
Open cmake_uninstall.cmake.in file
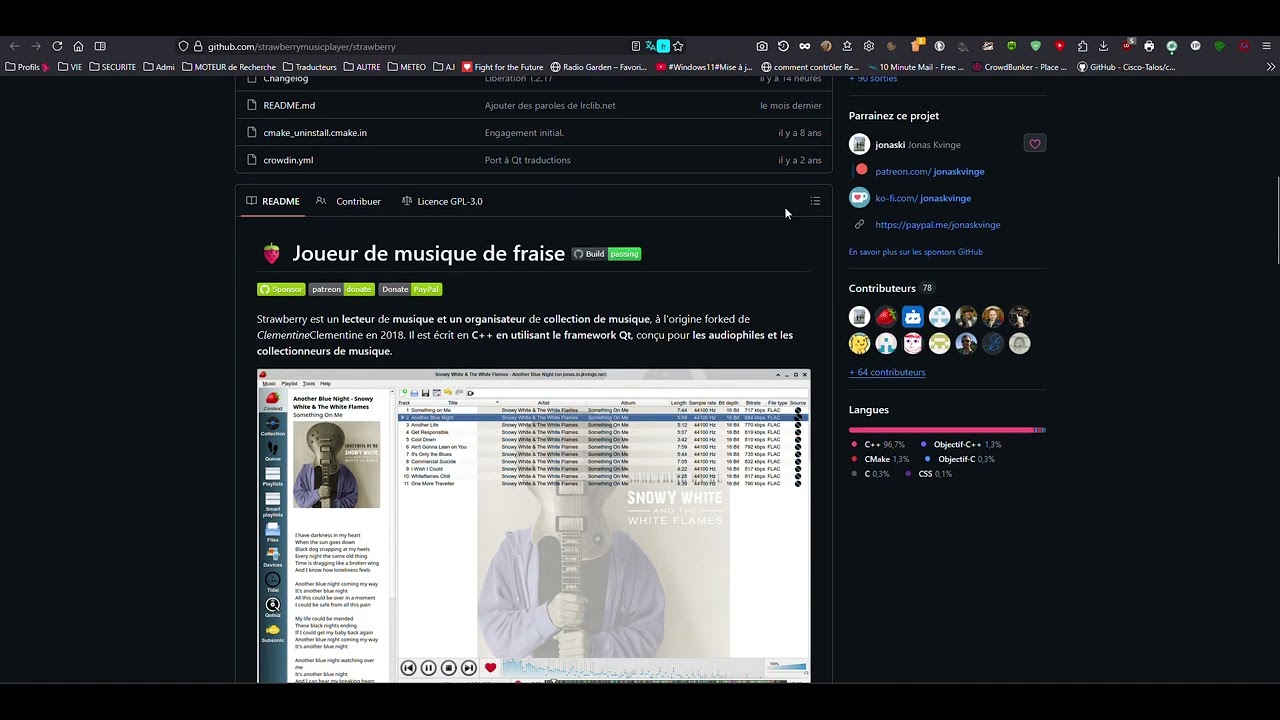click(x=315, y=133)
